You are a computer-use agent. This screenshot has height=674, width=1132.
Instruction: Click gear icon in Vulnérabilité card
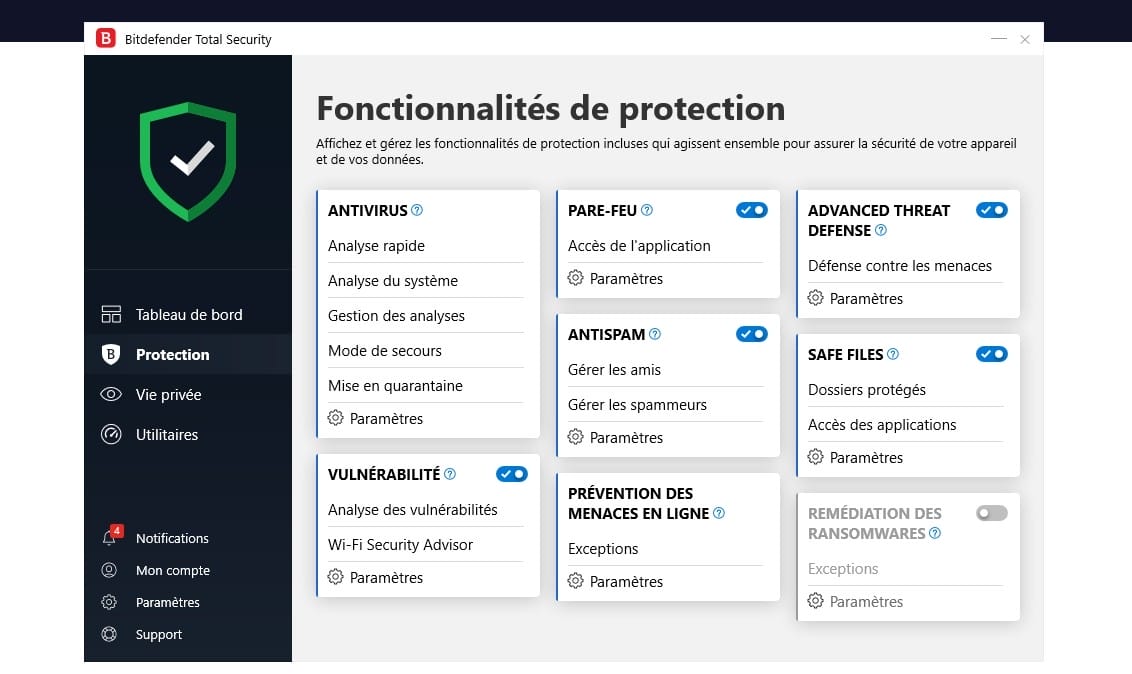pyautogui.click(x=336, y=577)
